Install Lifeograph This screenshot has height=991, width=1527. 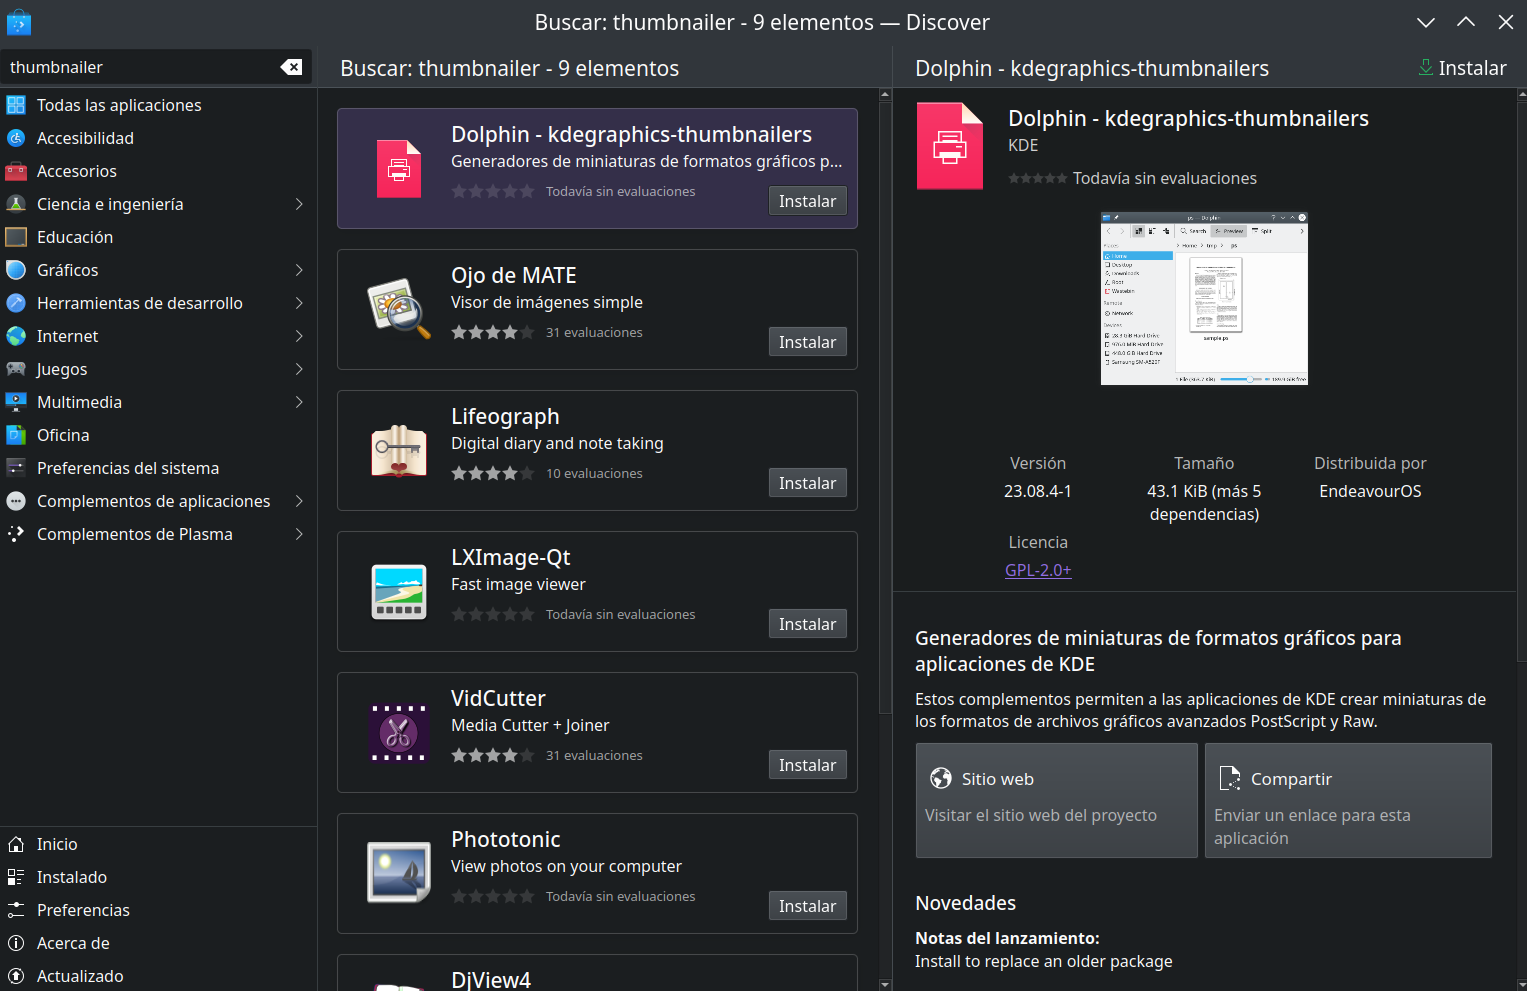(807, 483)
